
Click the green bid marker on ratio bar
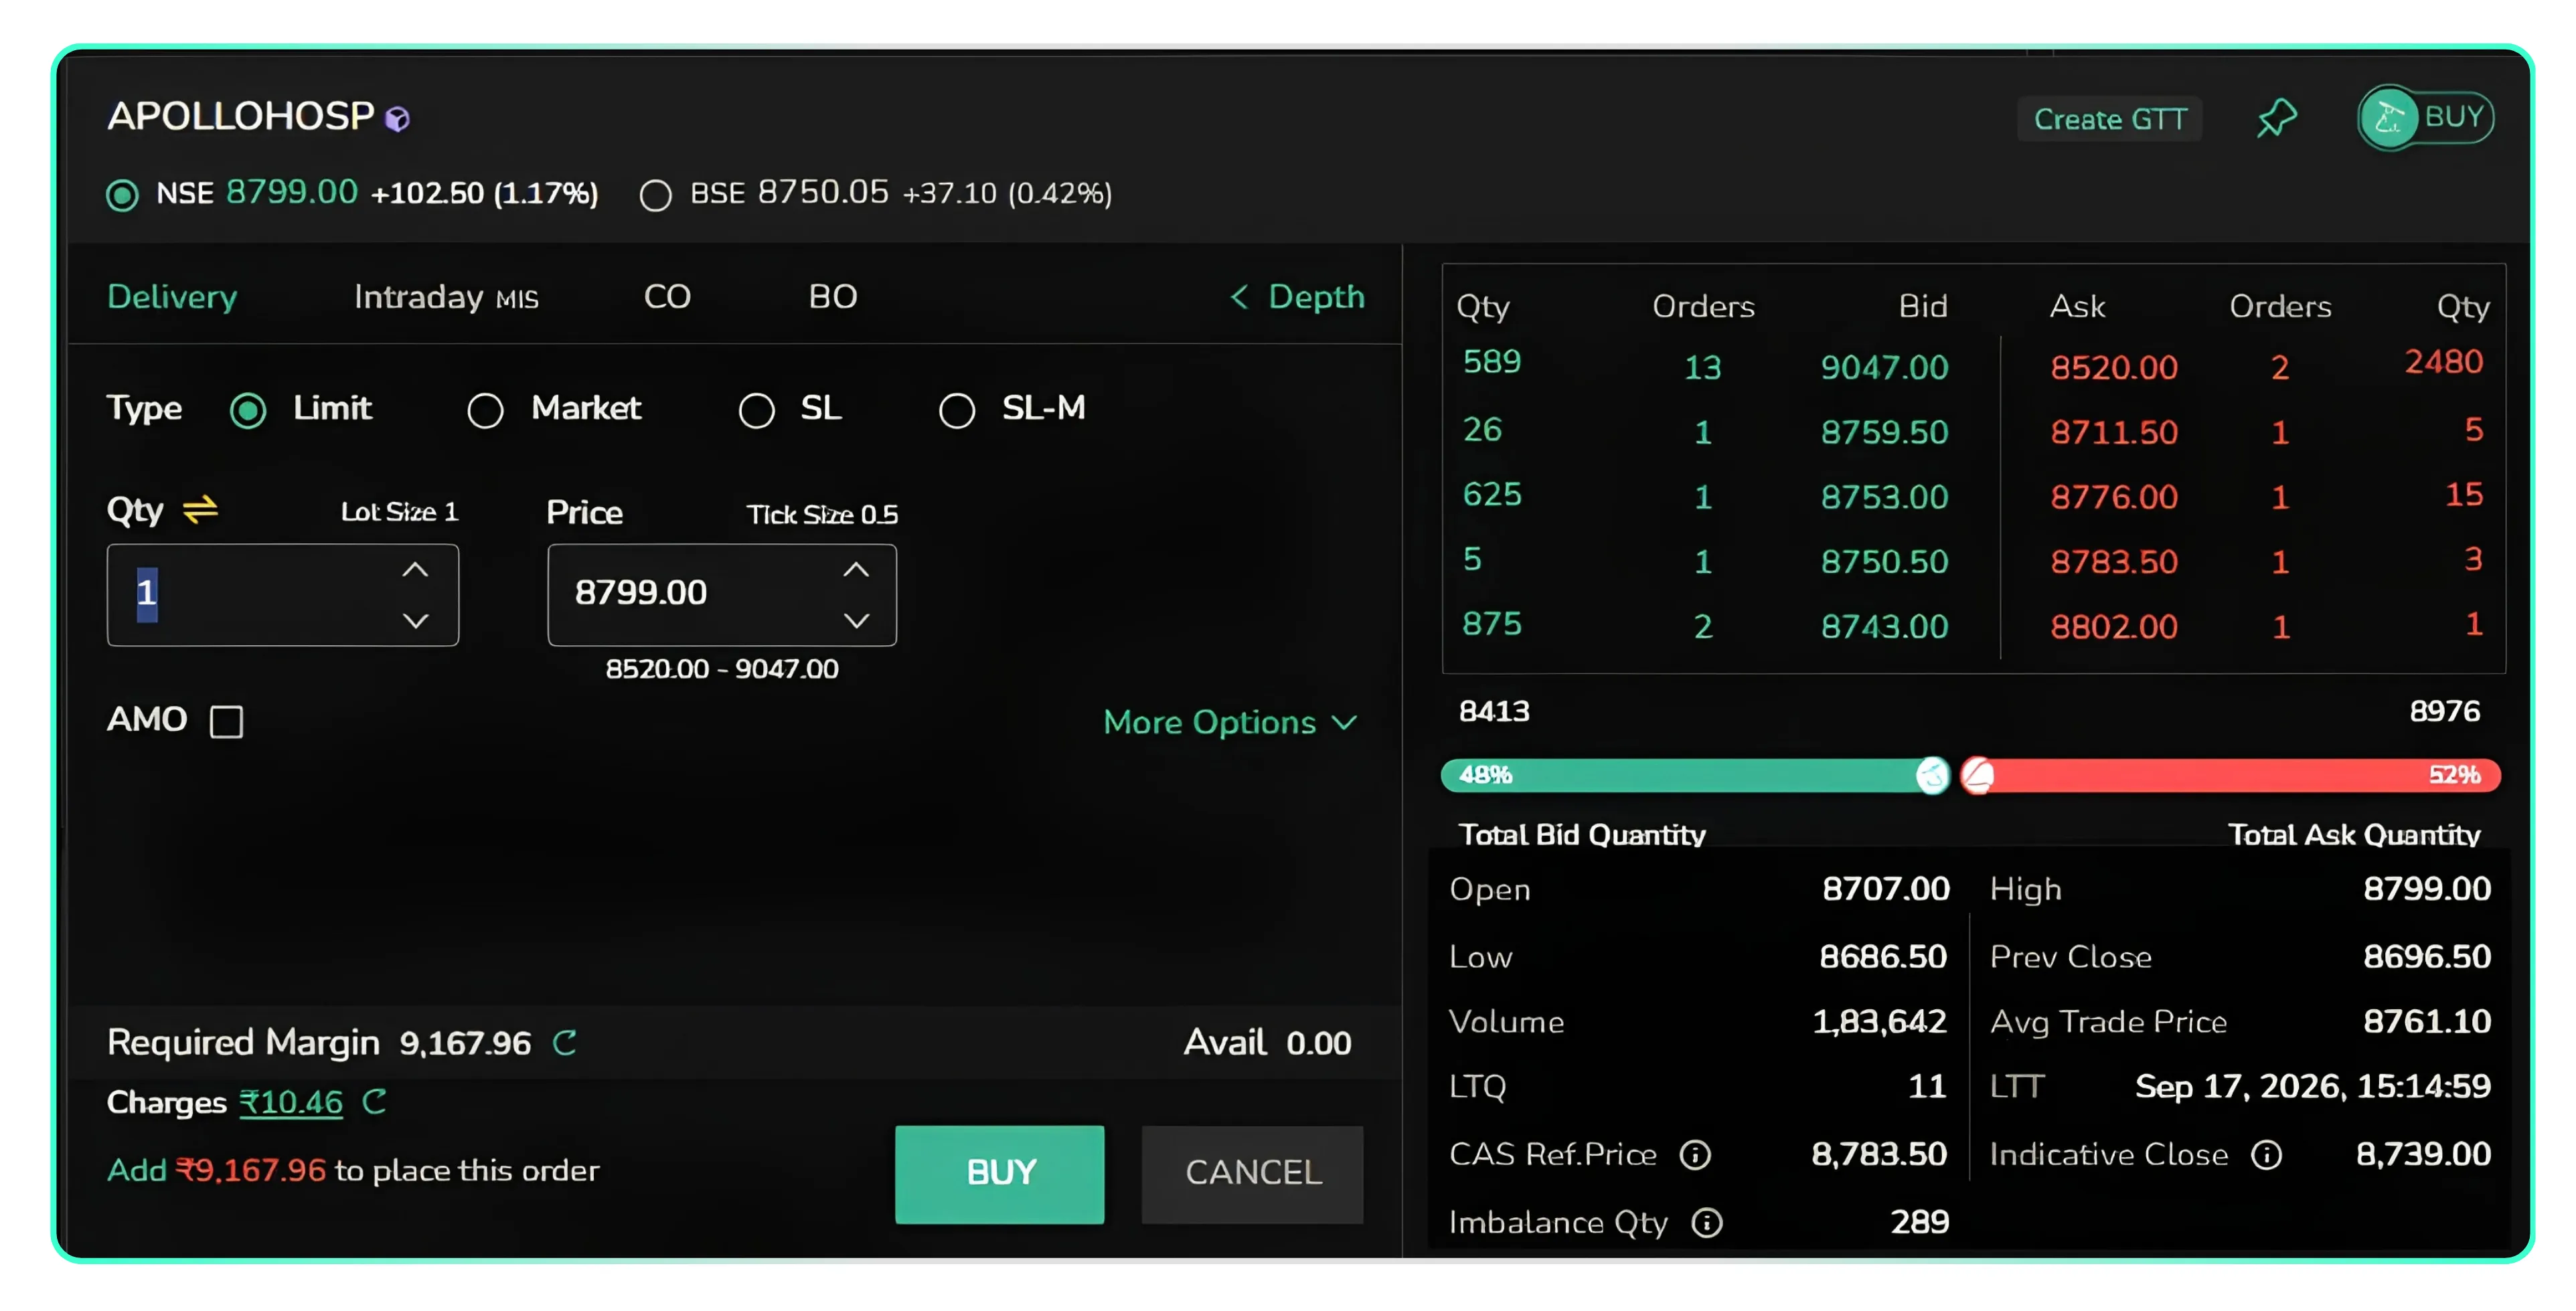[1932, 775]
